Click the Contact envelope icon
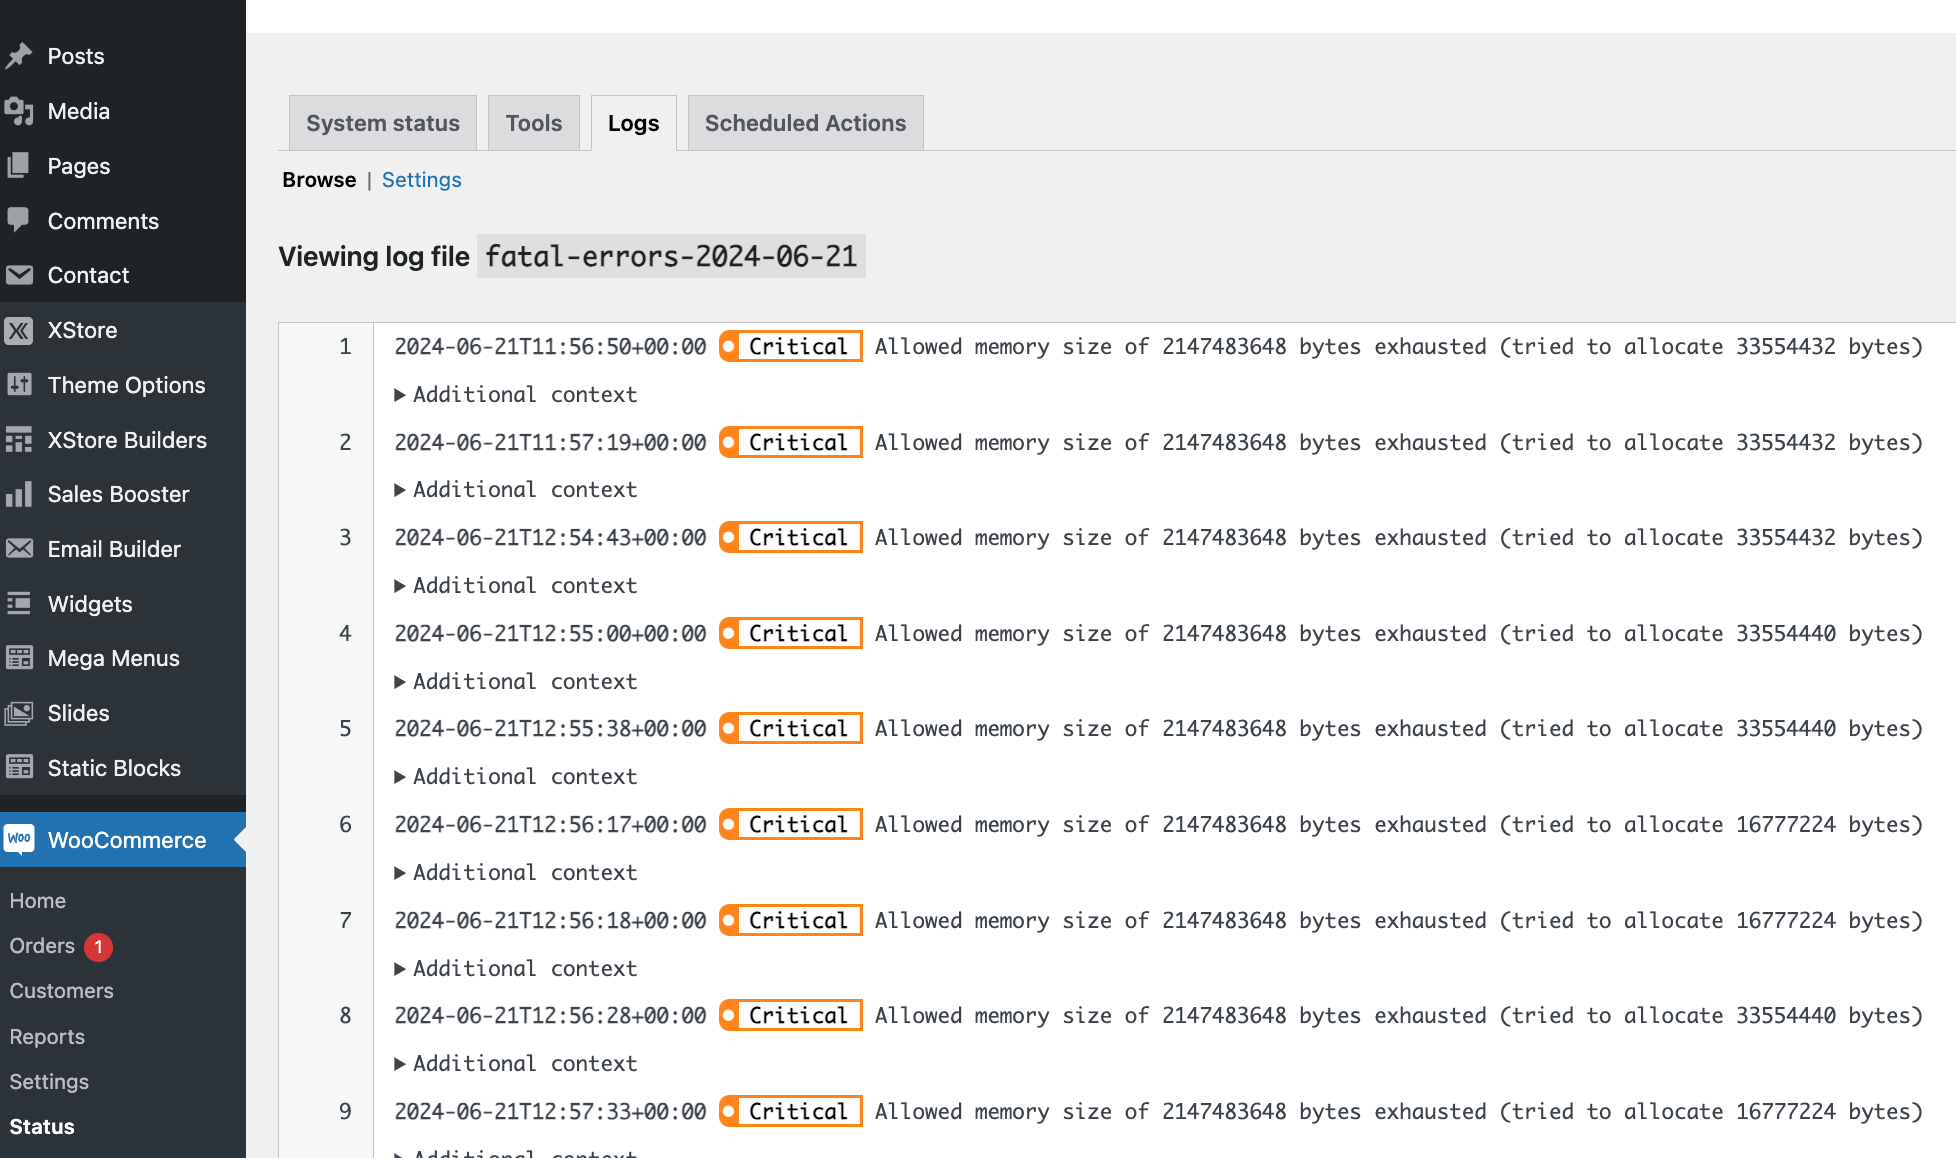Screen dimensions: 1956x1158 point(19,275)
